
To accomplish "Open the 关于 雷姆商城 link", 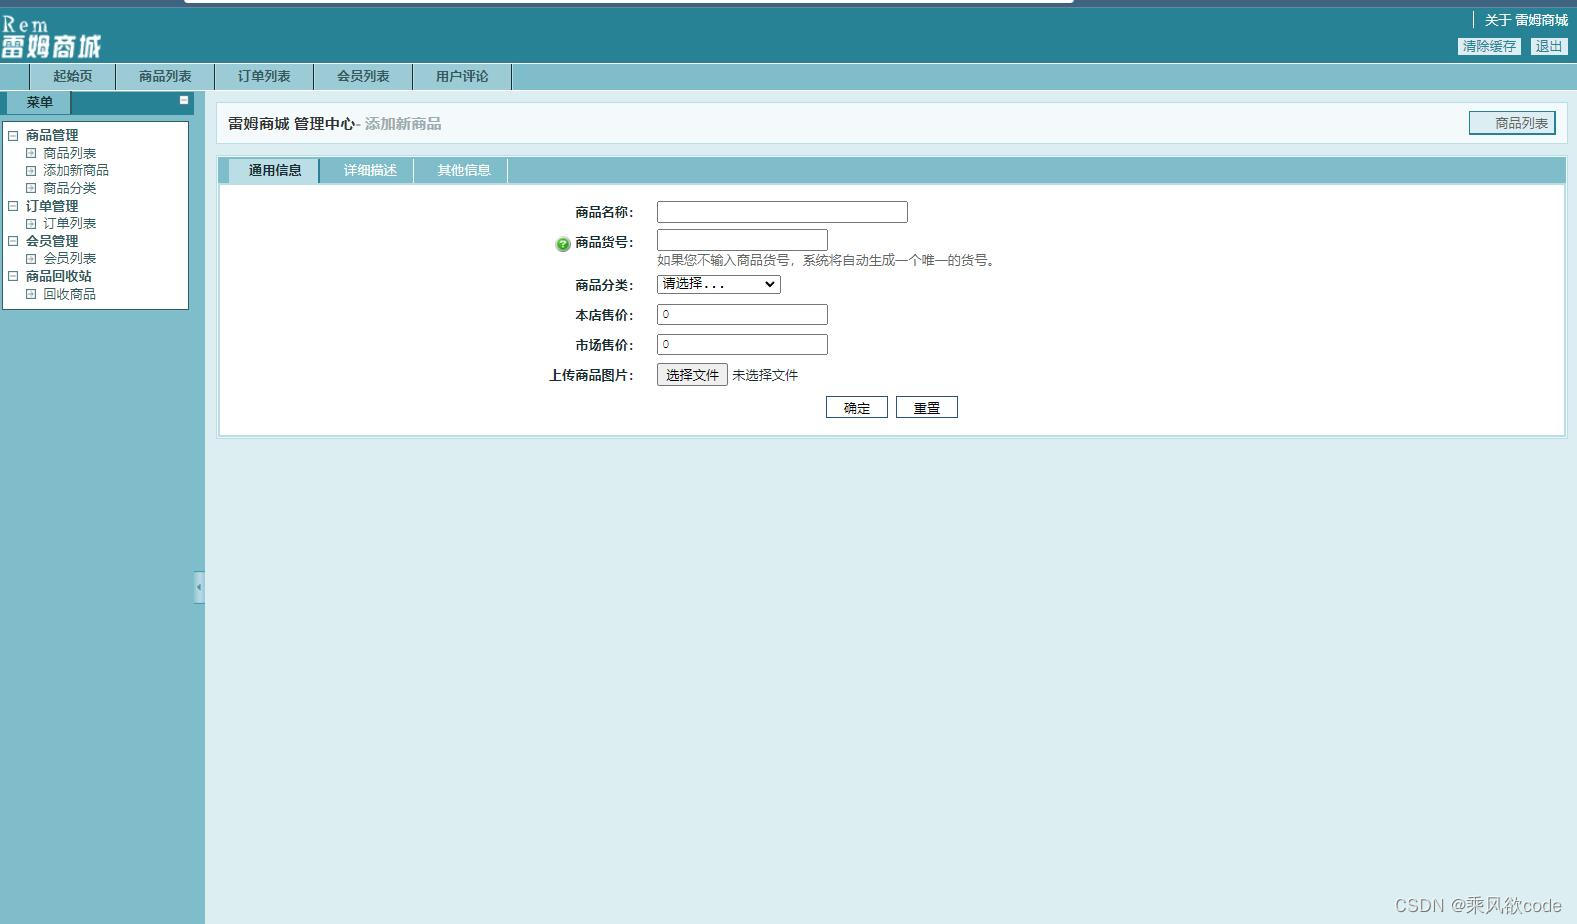I will (x=1526, y=20).
